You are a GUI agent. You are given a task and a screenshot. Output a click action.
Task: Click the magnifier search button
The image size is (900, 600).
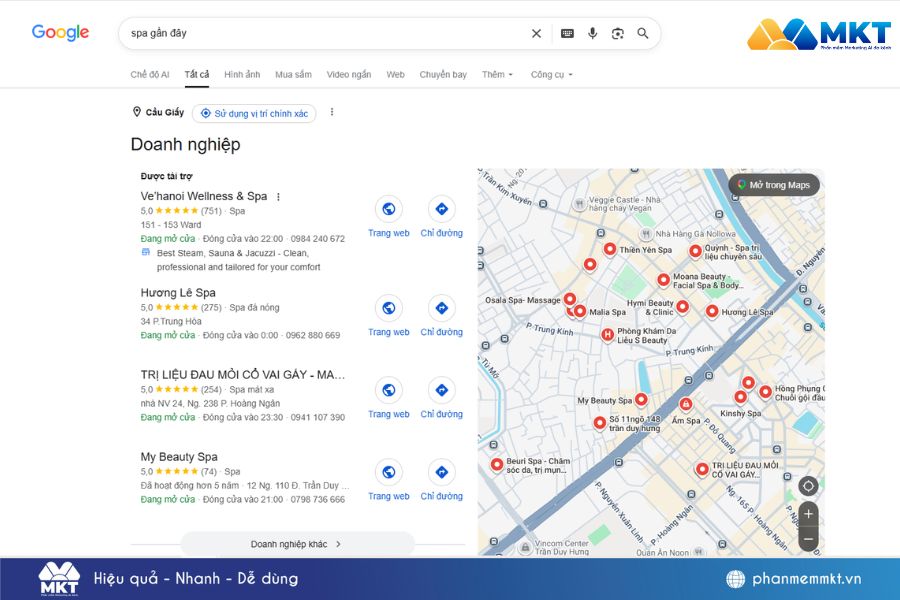(643, 33)
